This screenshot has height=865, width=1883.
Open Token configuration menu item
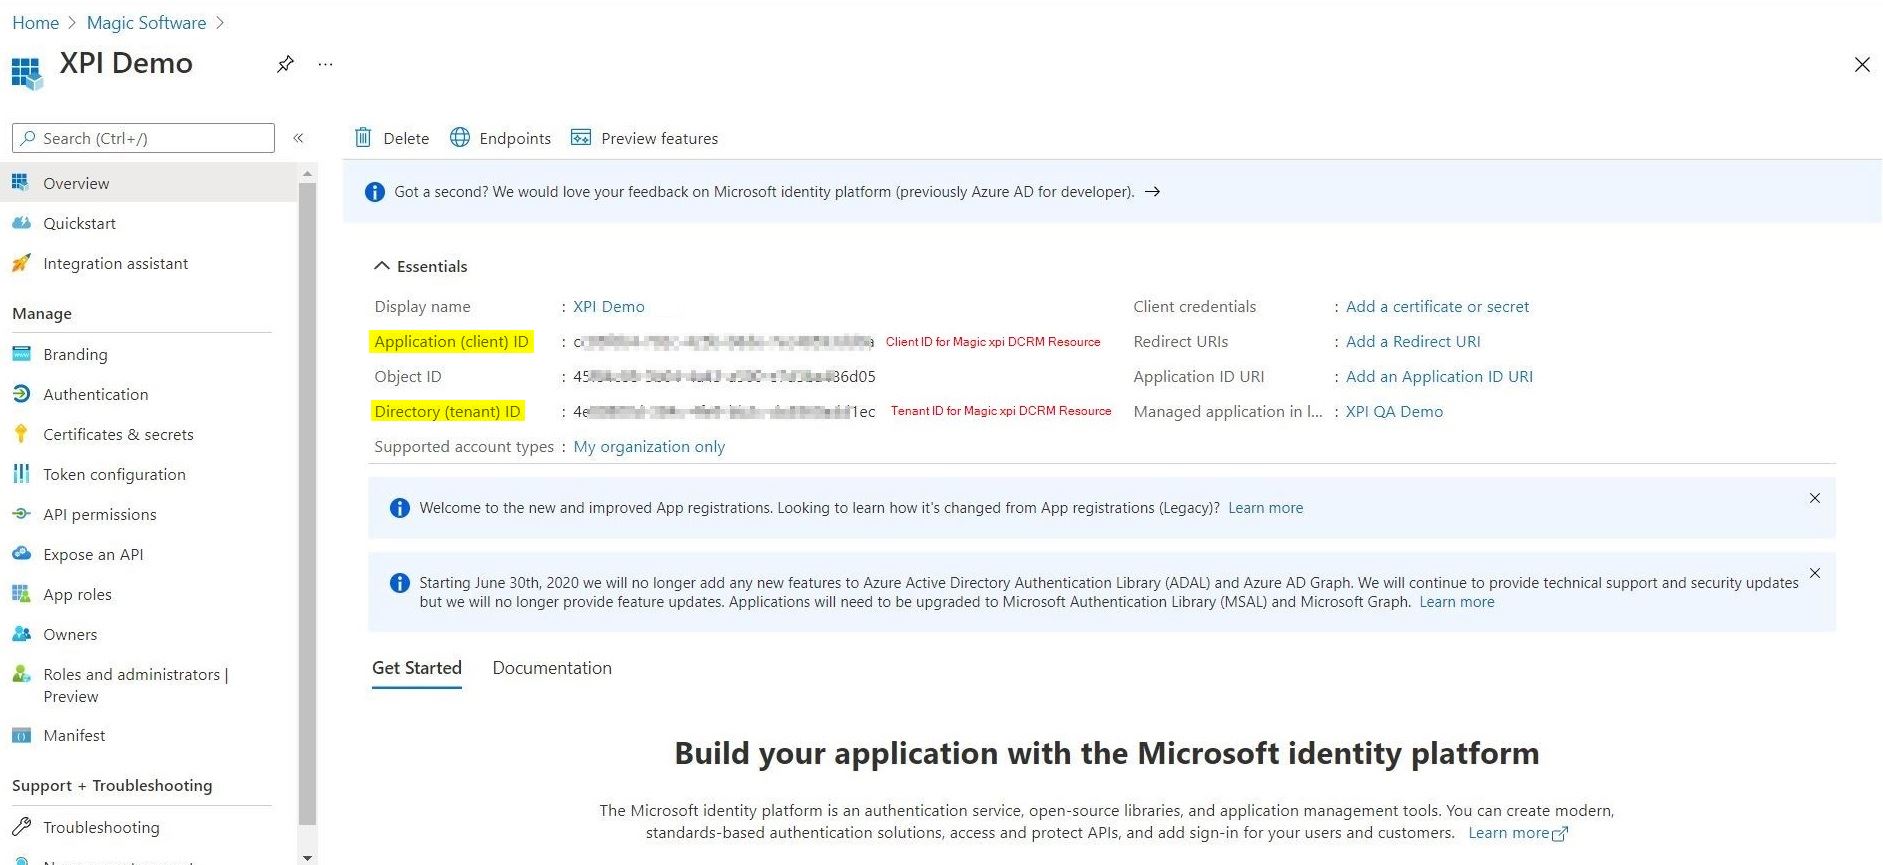(x=149, y=474)
